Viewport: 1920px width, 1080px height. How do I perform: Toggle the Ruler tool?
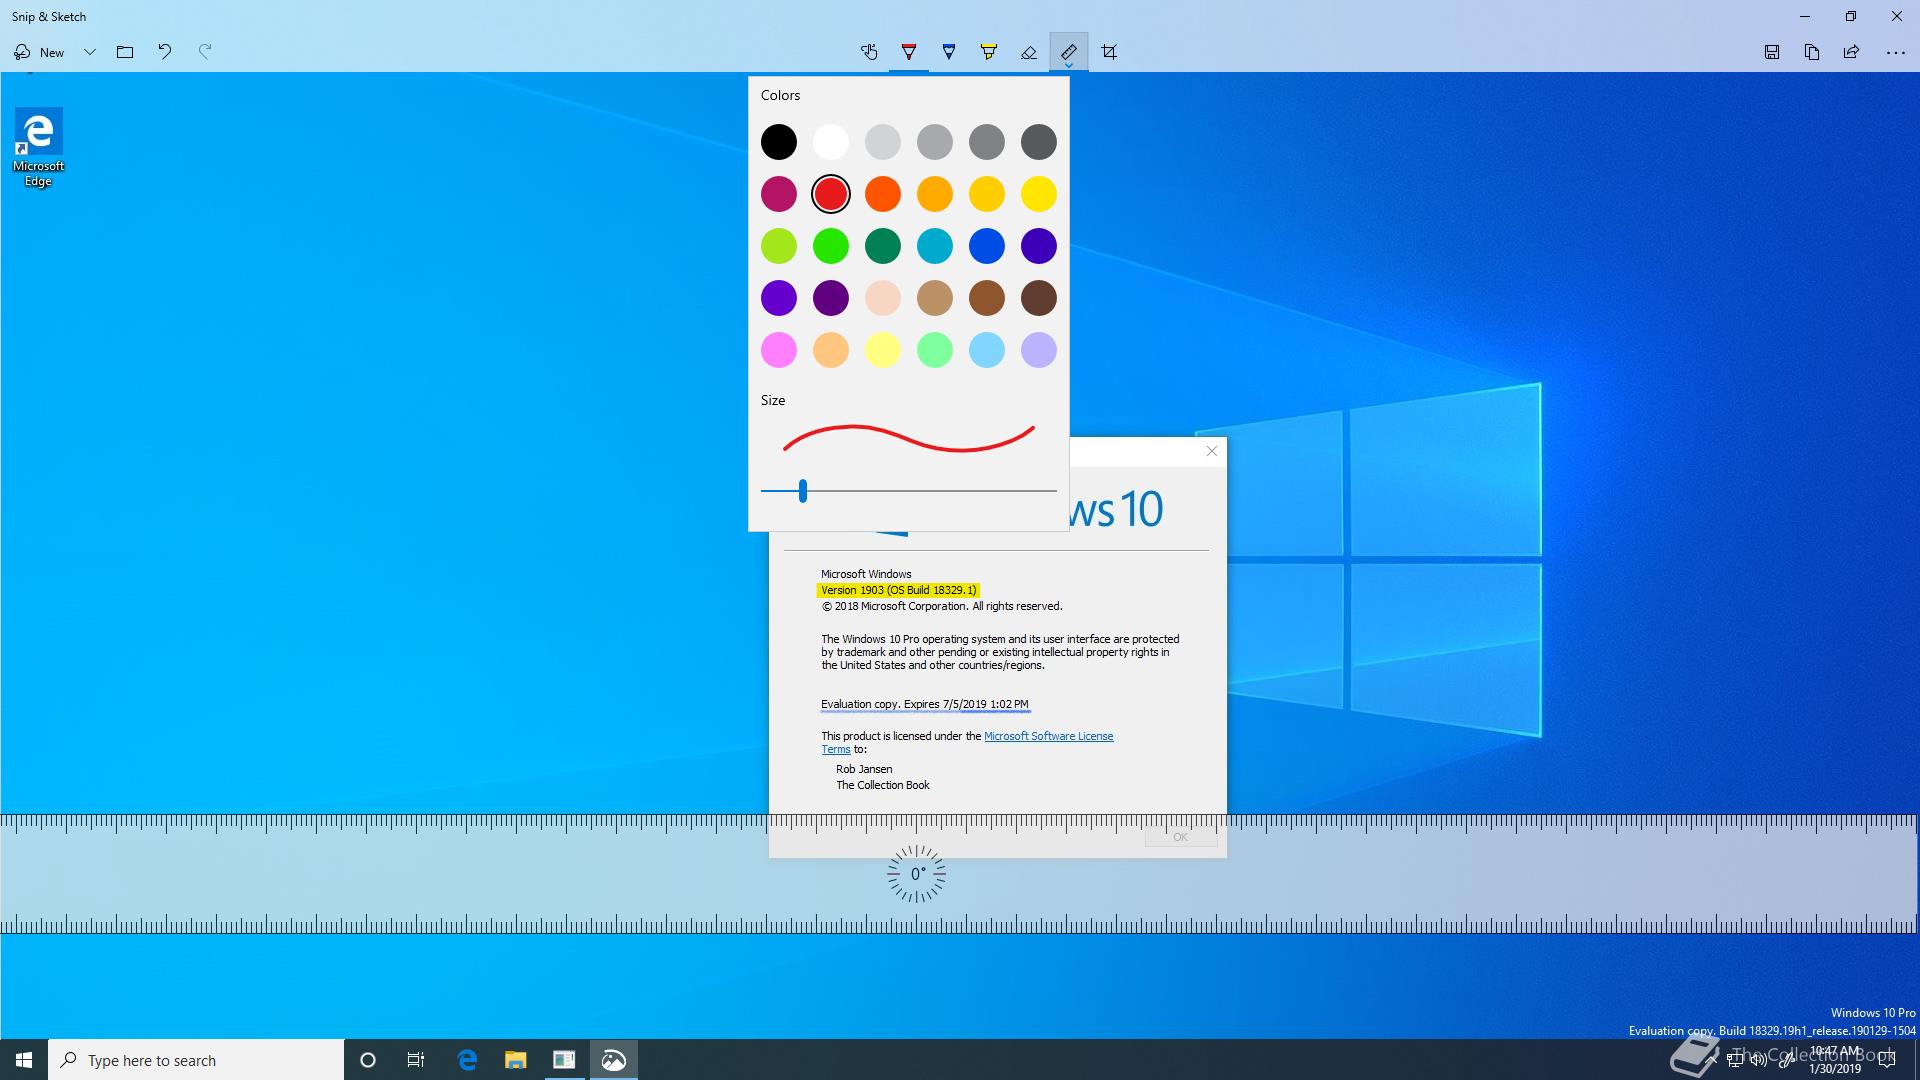[x=1069, y=52]
